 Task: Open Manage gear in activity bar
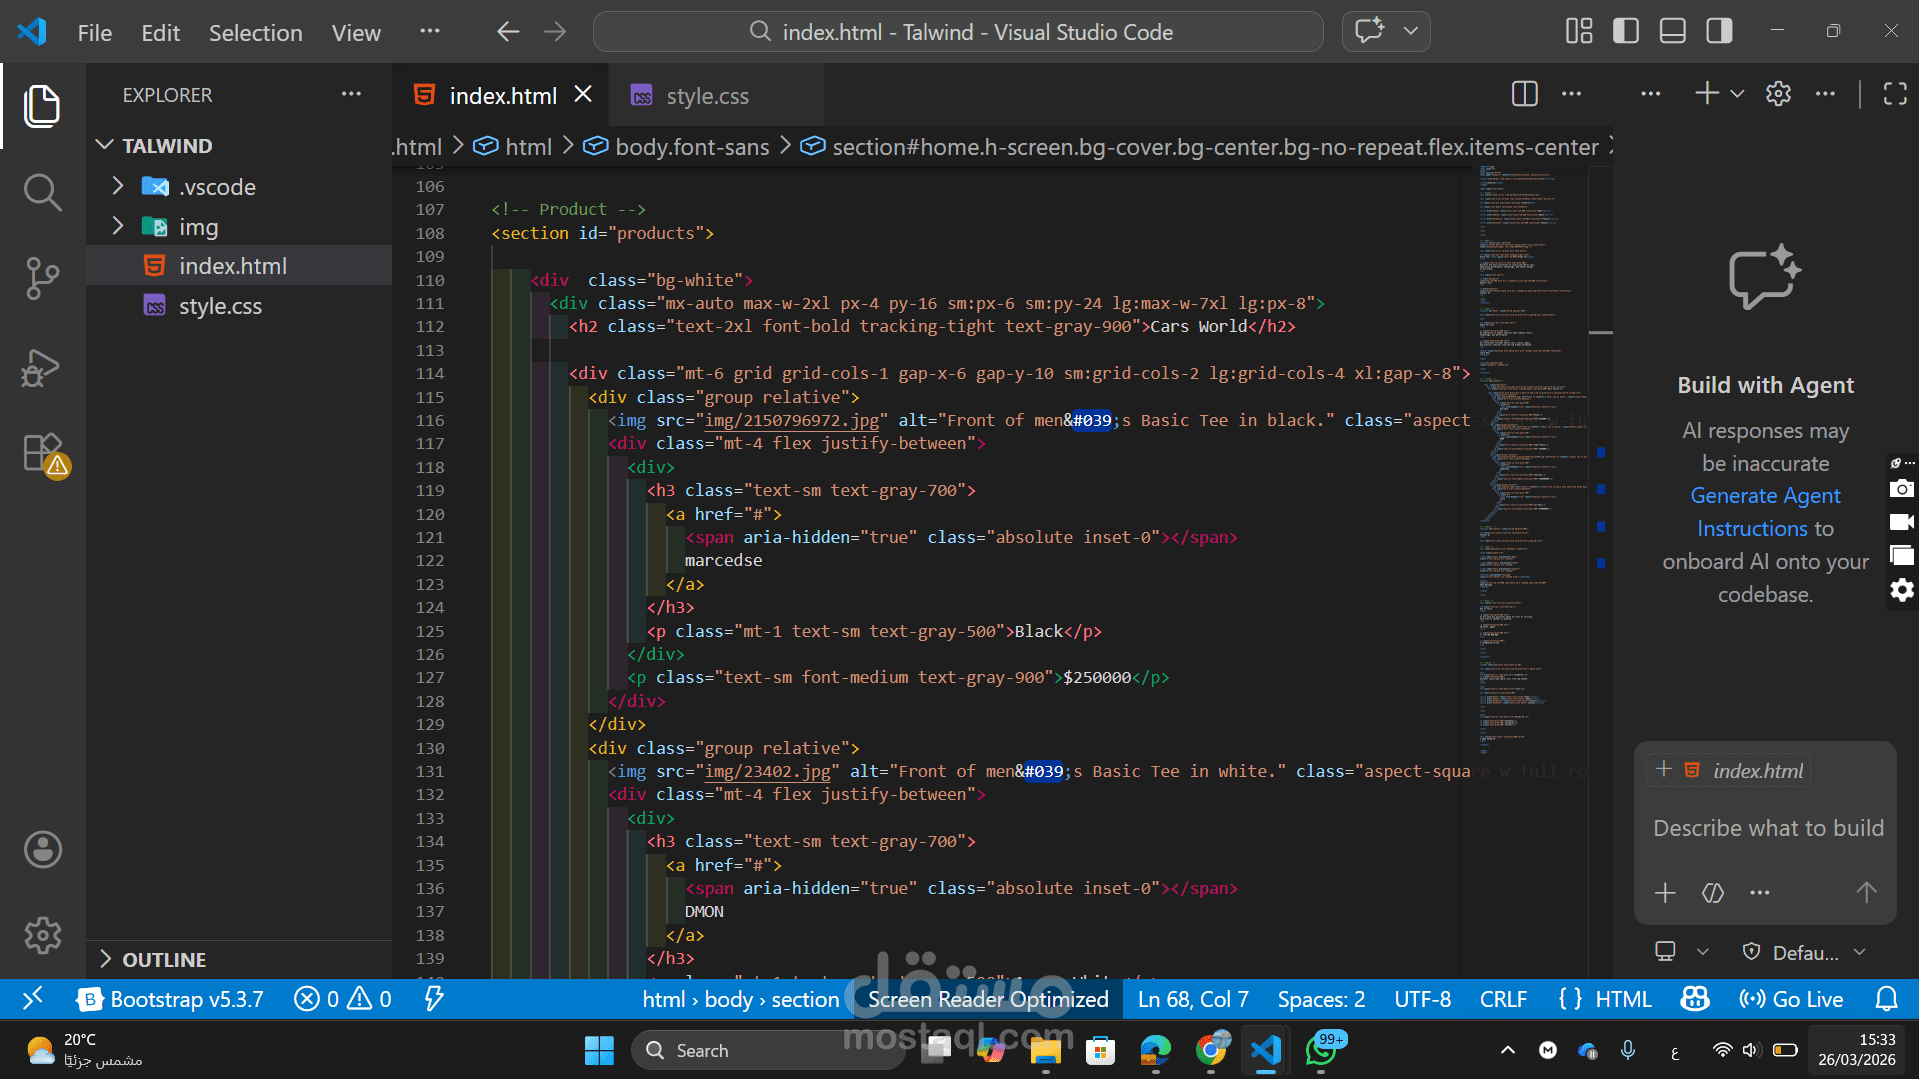pos(42,936)
